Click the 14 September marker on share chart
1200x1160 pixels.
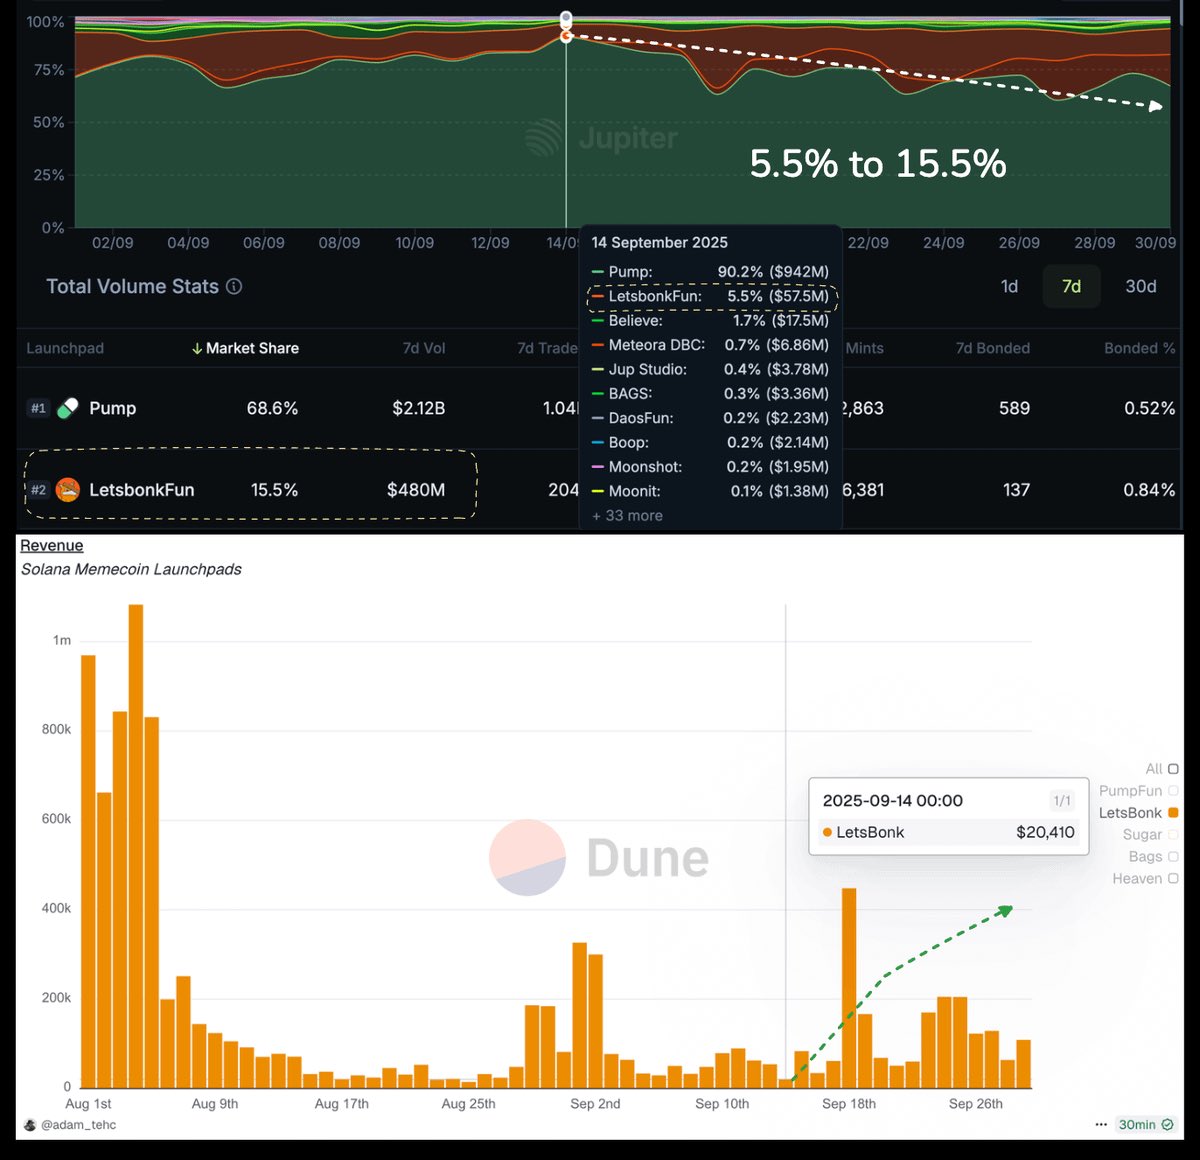(x=566, y=36)
